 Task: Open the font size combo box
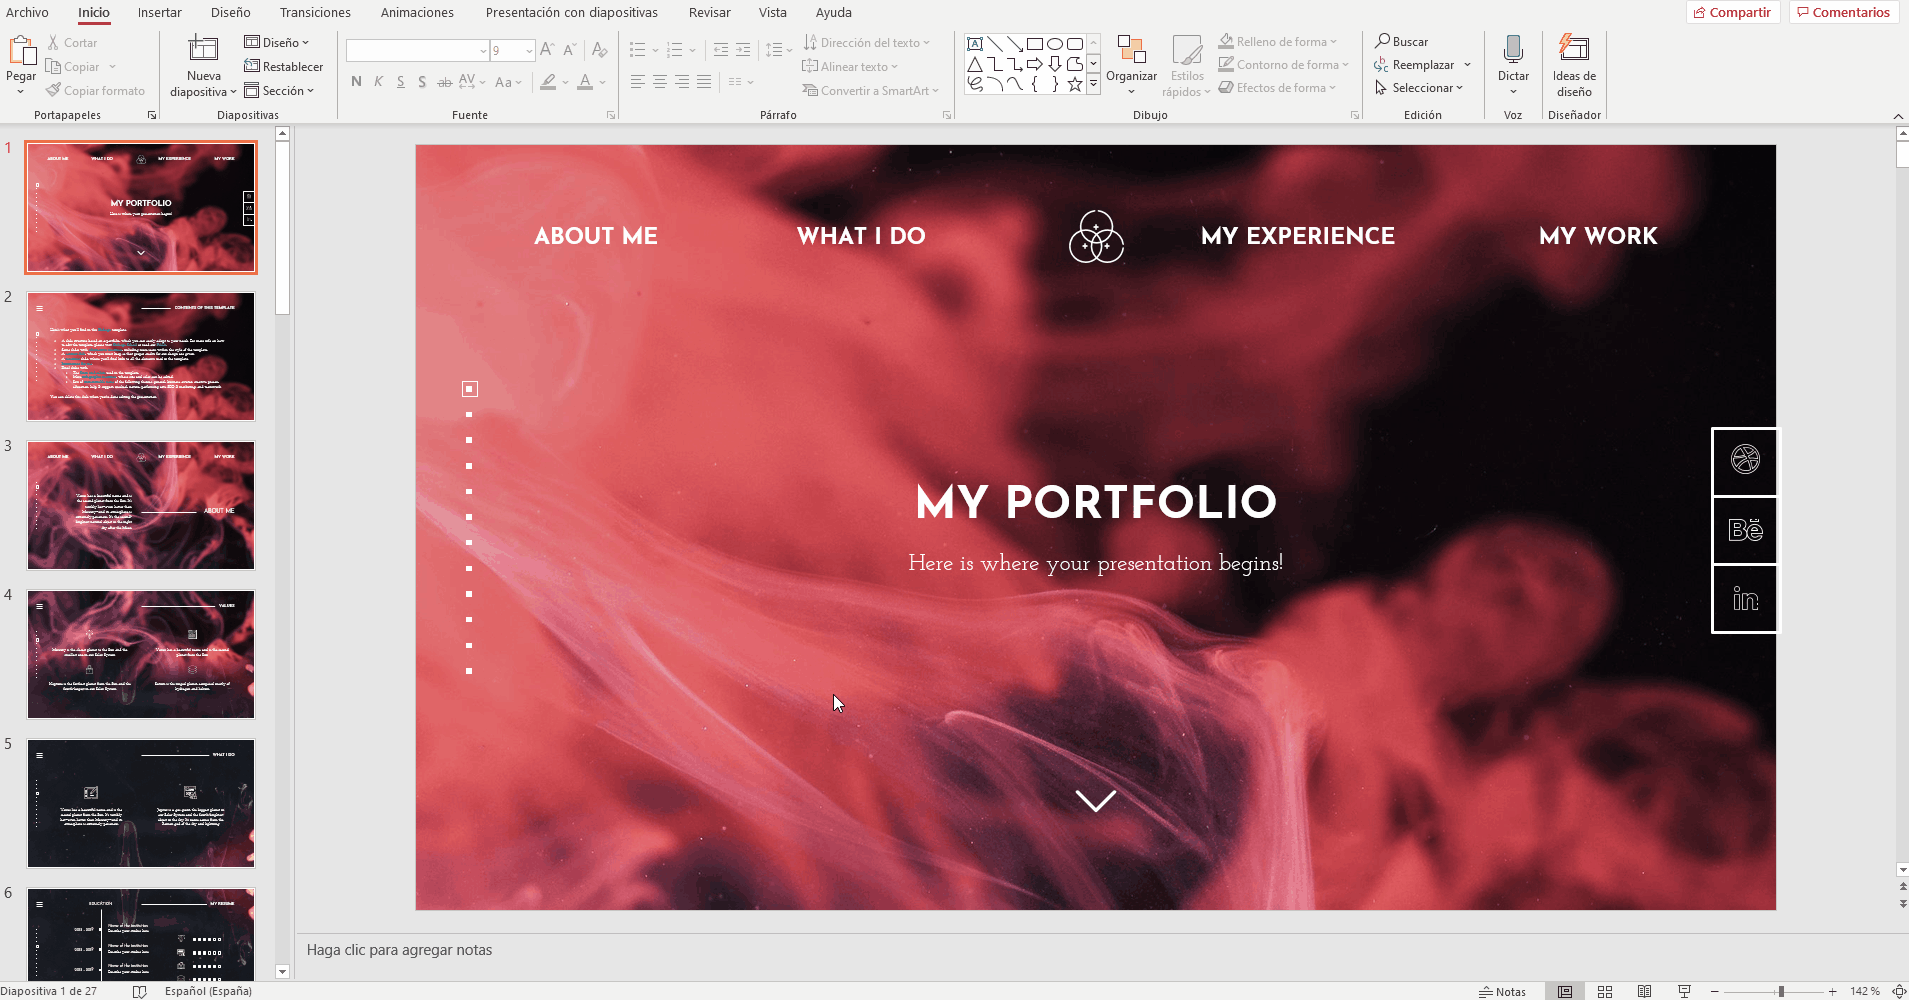[512, 50]
